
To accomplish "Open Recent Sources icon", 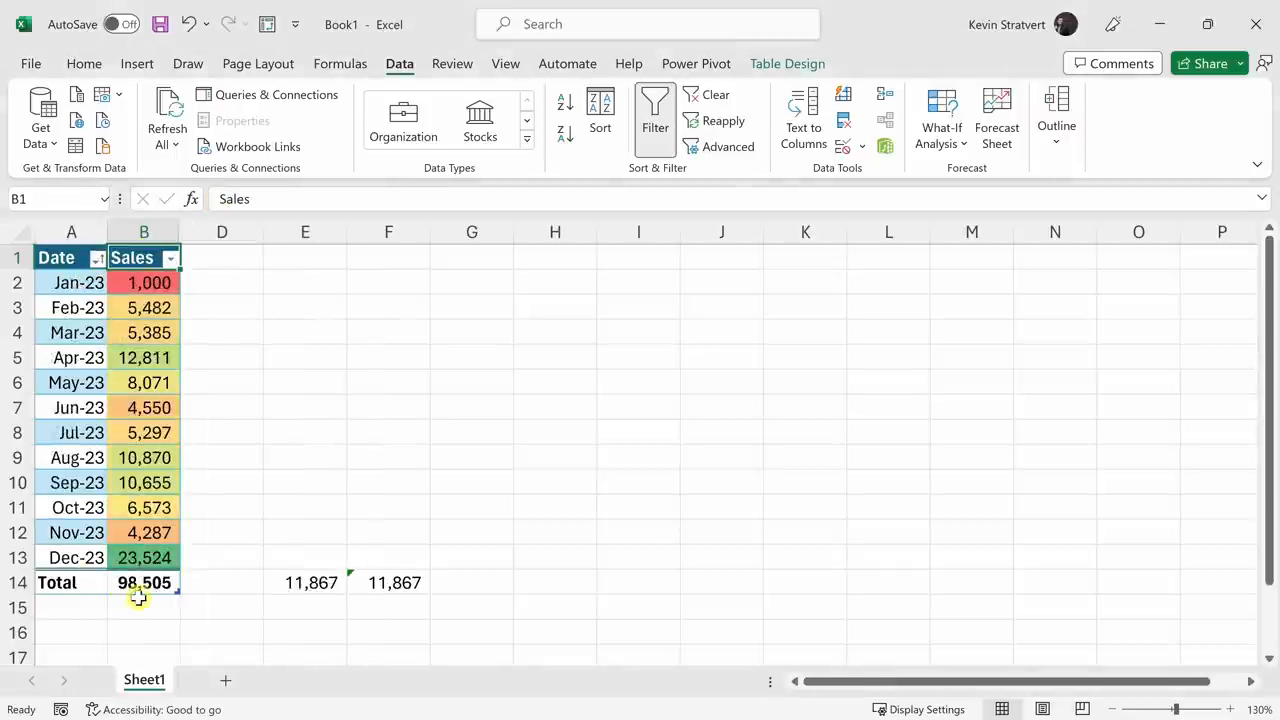I will click(x=102, y=121).
